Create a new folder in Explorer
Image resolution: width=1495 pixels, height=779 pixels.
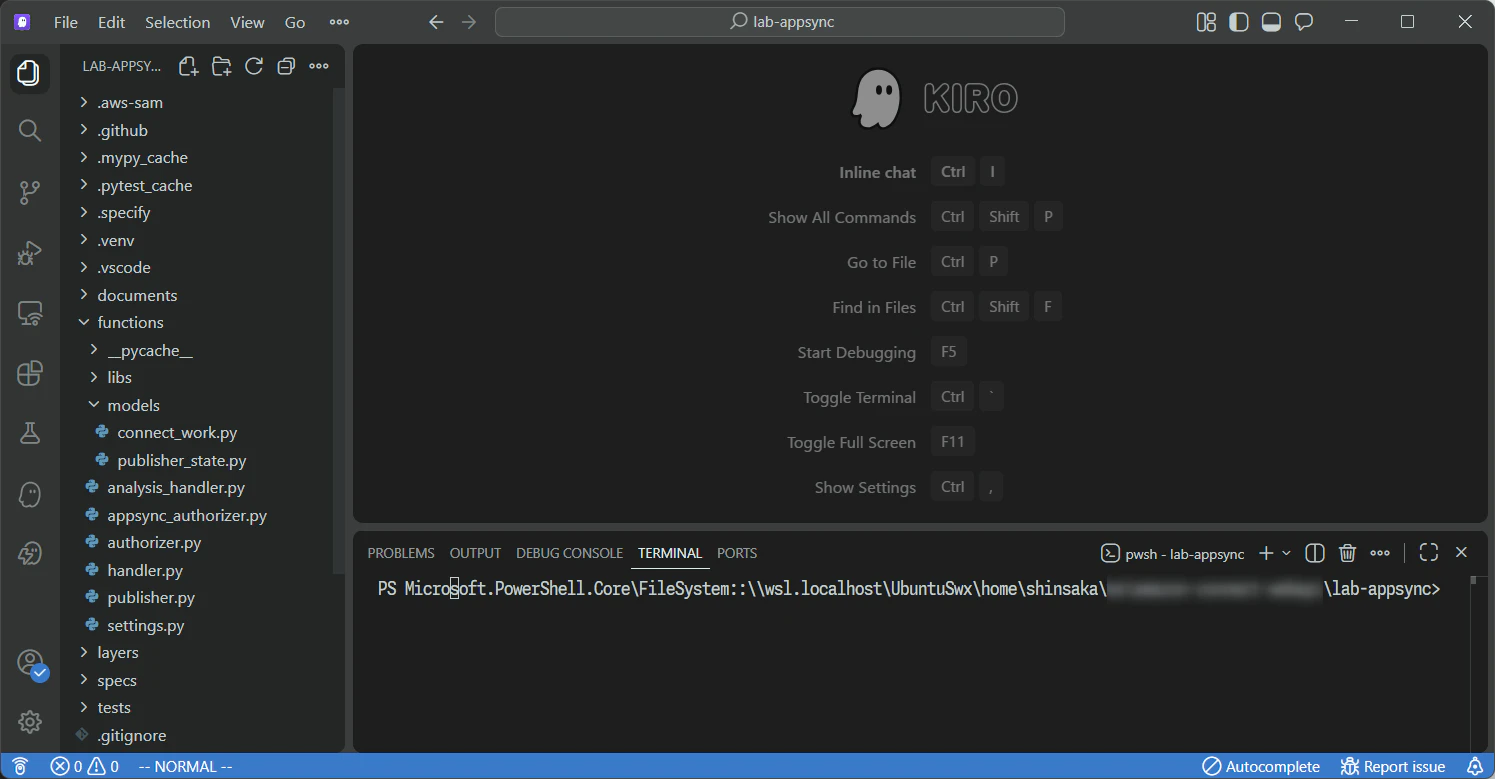coord(221,66)
